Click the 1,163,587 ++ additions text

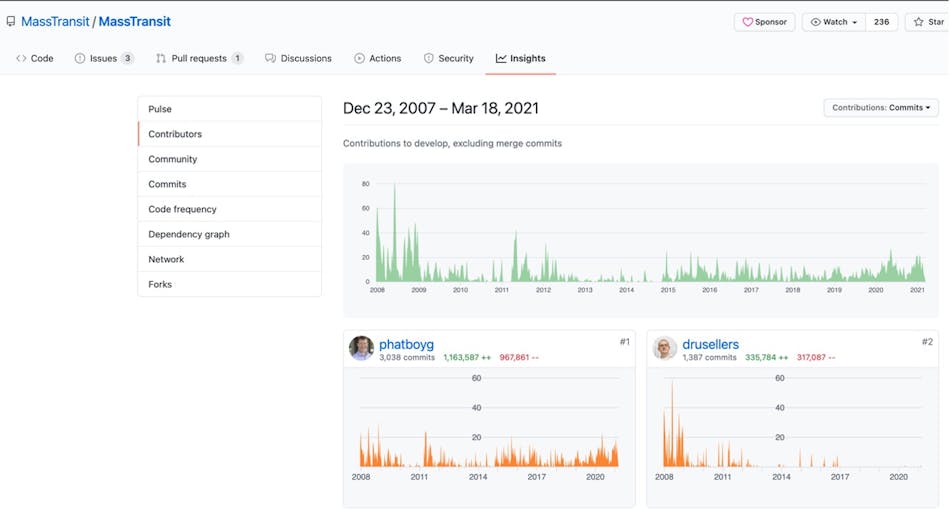point(467,357)
